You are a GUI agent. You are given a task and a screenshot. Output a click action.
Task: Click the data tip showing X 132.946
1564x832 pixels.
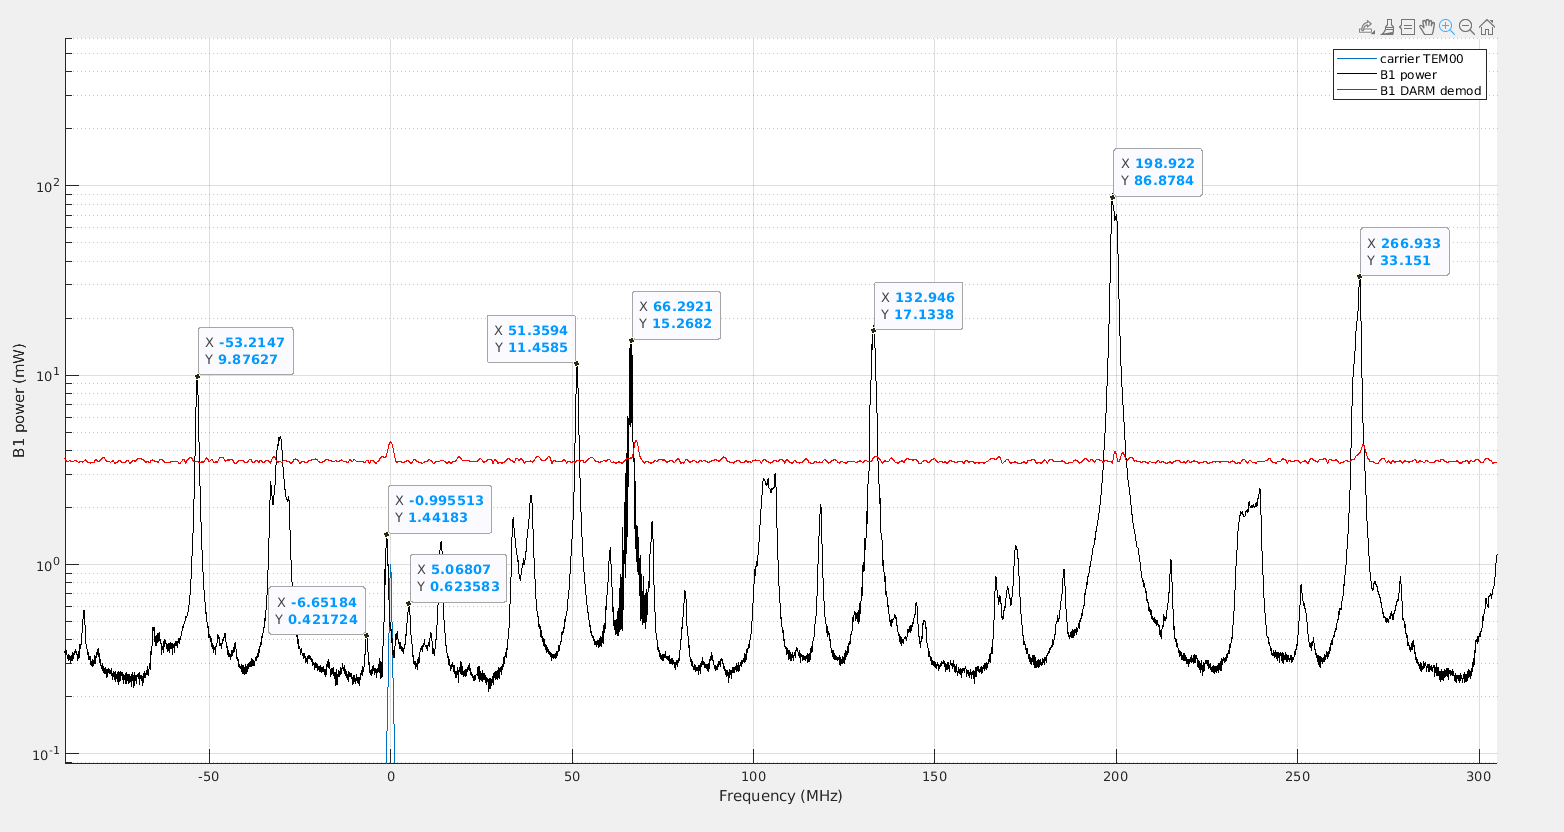click(x=917, y=306)
